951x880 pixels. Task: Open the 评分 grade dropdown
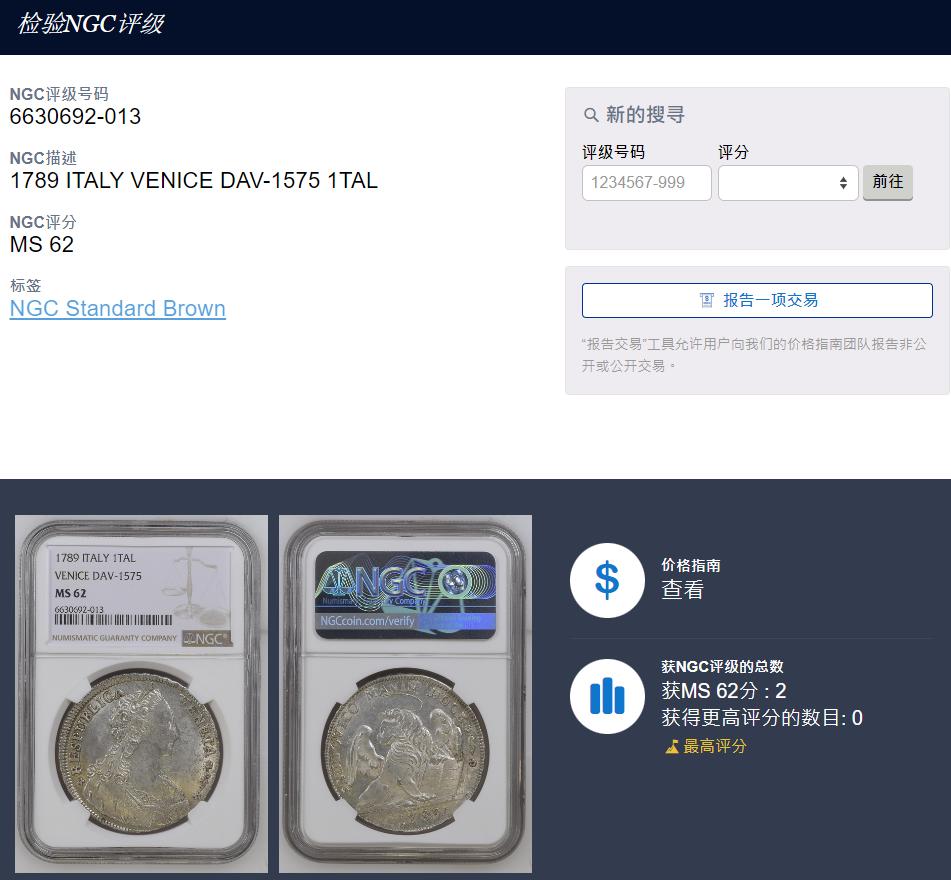788,183
